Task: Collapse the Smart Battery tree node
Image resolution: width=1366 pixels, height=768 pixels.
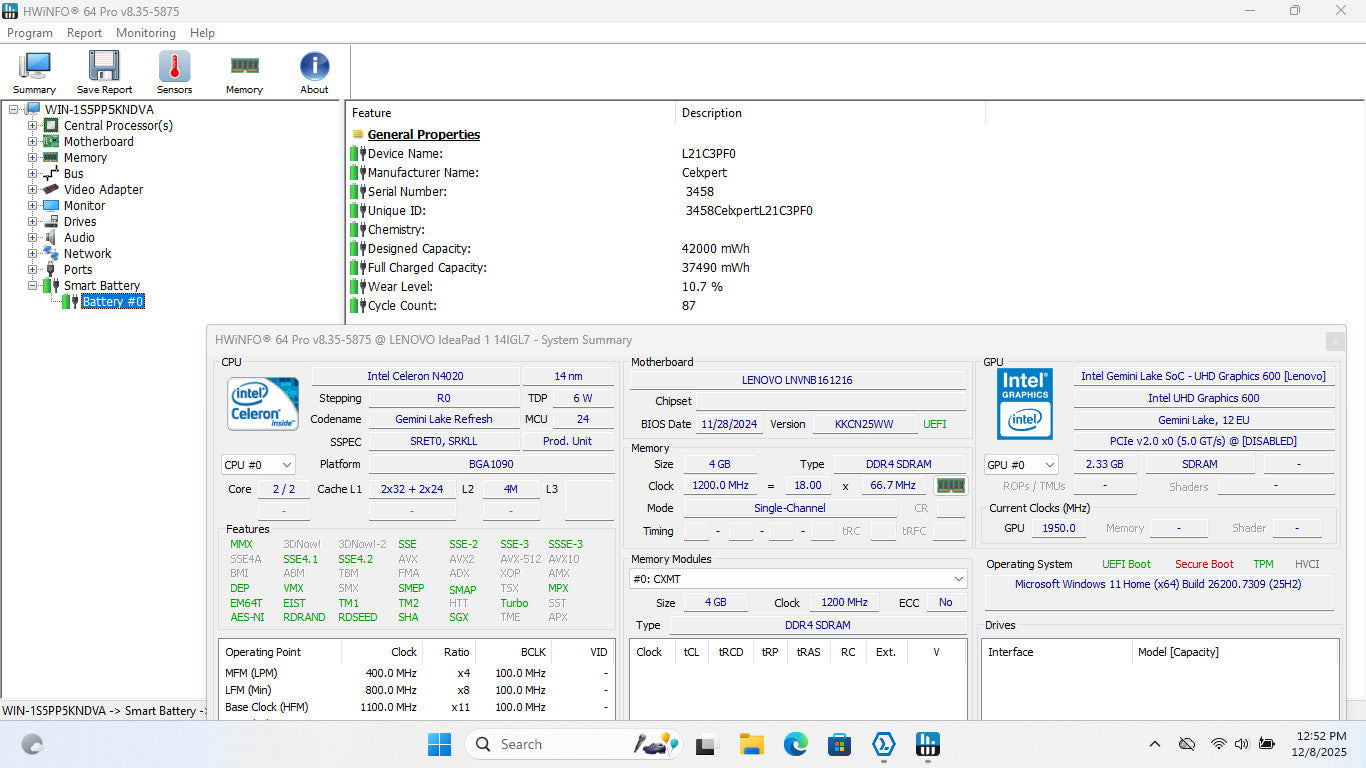Action: [x=32, y=286]
